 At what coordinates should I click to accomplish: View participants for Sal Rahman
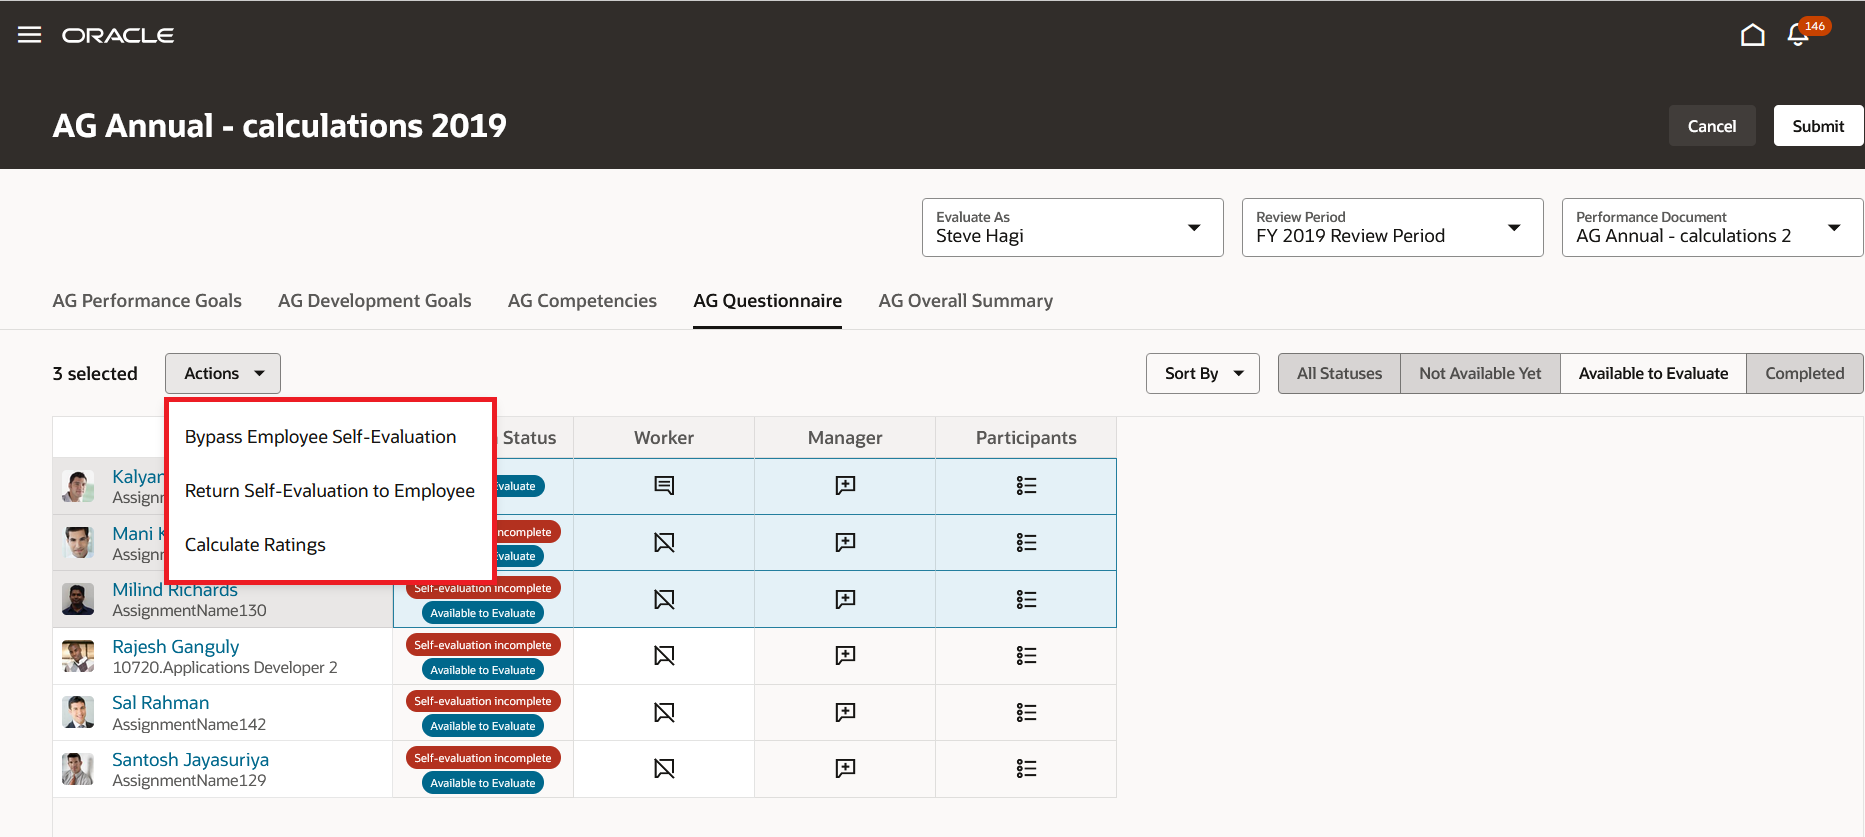1026,712
